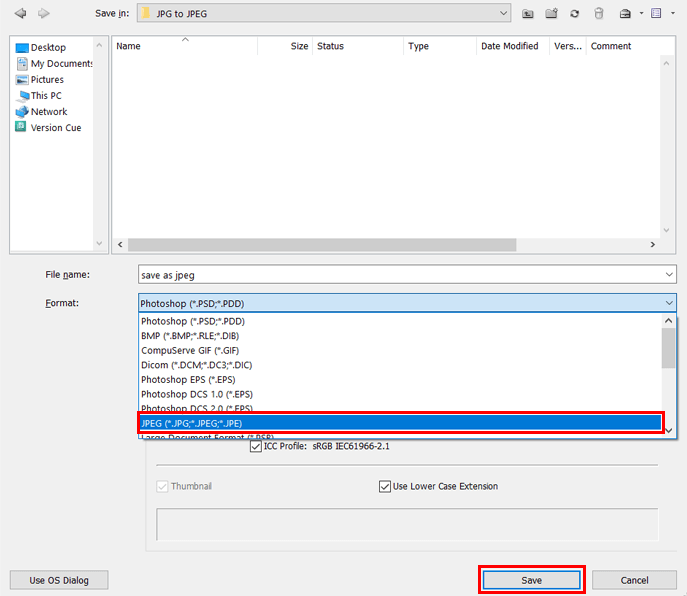The image size is (687, 596).
Task: Click the Save button
Action: point(531,580)
